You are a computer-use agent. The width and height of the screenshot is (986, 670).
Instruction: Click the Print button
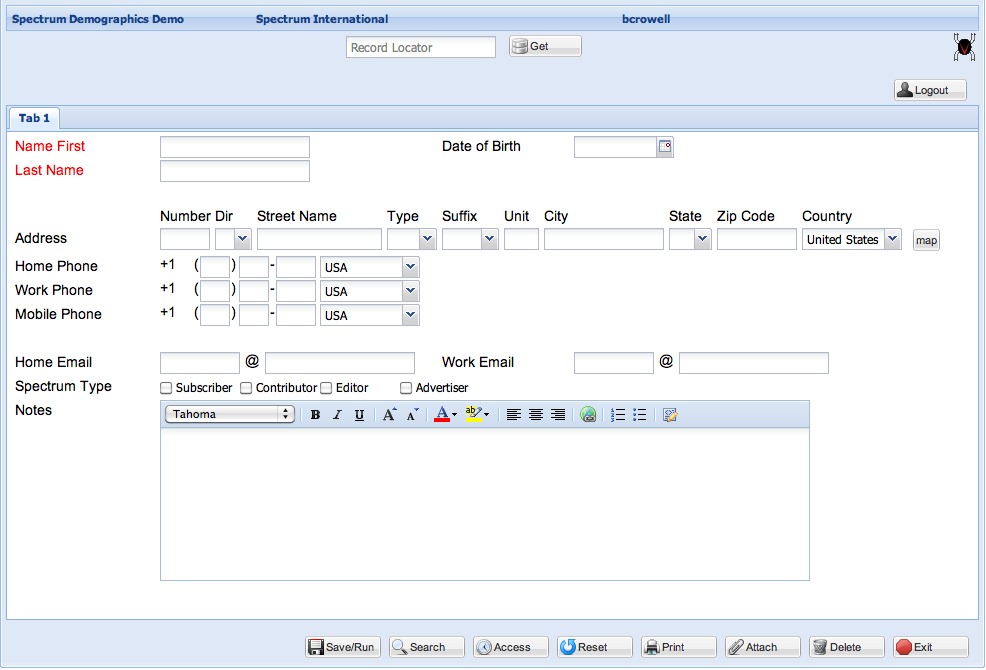pyautogui.click(x=679, y=647)
